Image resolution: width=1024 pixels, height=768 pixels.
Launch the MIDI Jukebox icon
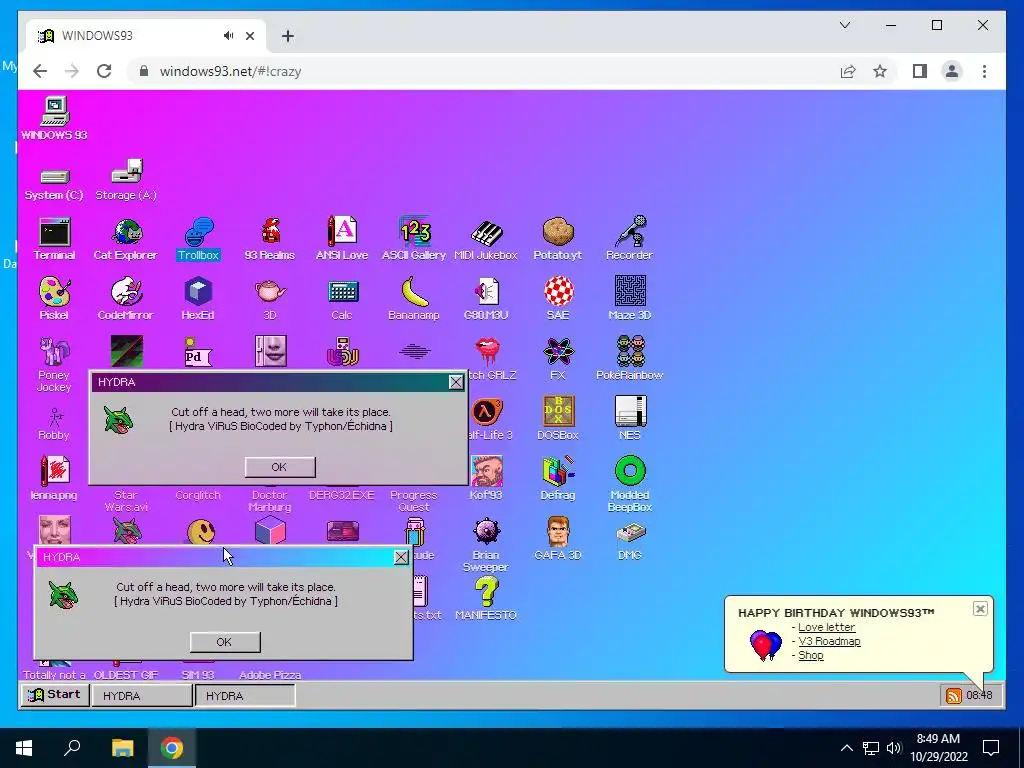coord(485,239)
